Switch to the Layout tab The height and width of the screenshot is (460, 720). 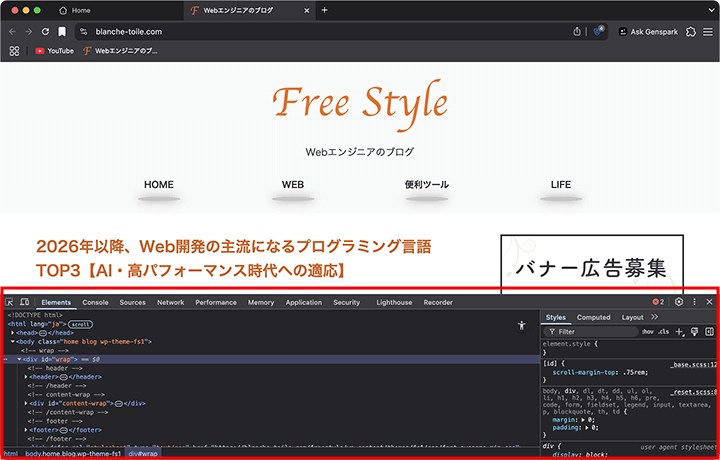(x=632, y=317)
